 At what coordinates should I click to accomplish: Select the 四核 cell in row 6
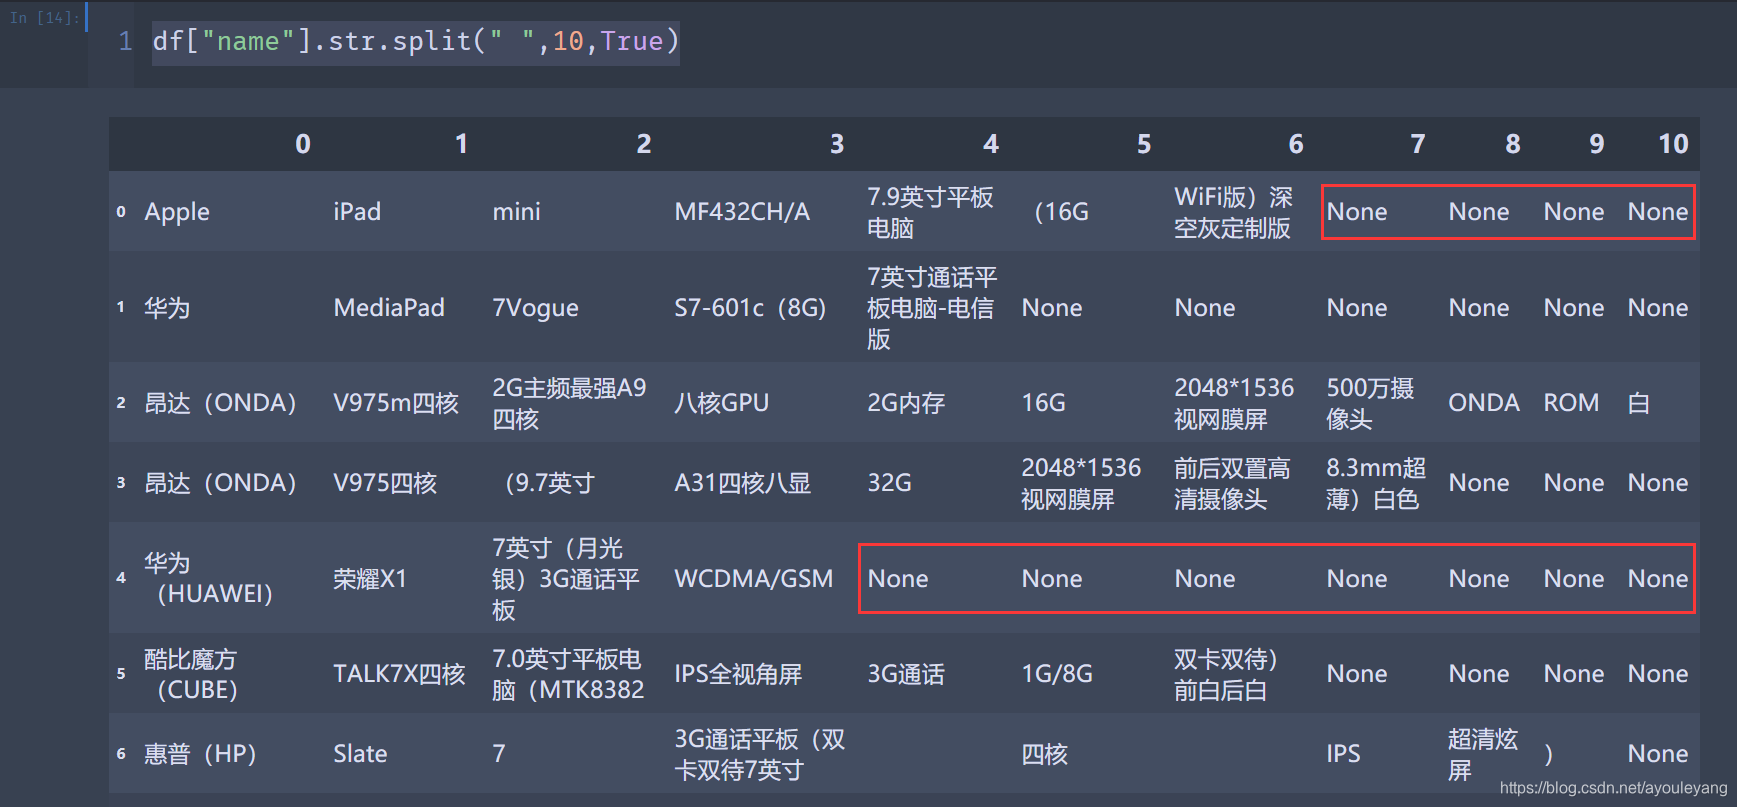(x=1044, y=754)
